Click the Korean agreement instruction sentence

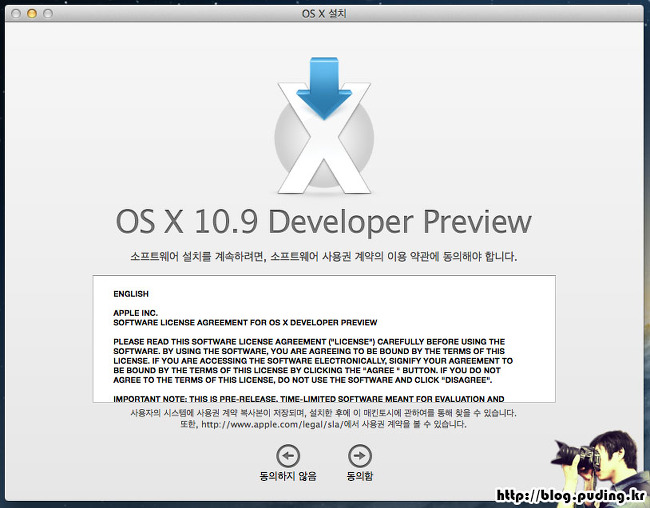pyautogui.click(x=323, y=256)
